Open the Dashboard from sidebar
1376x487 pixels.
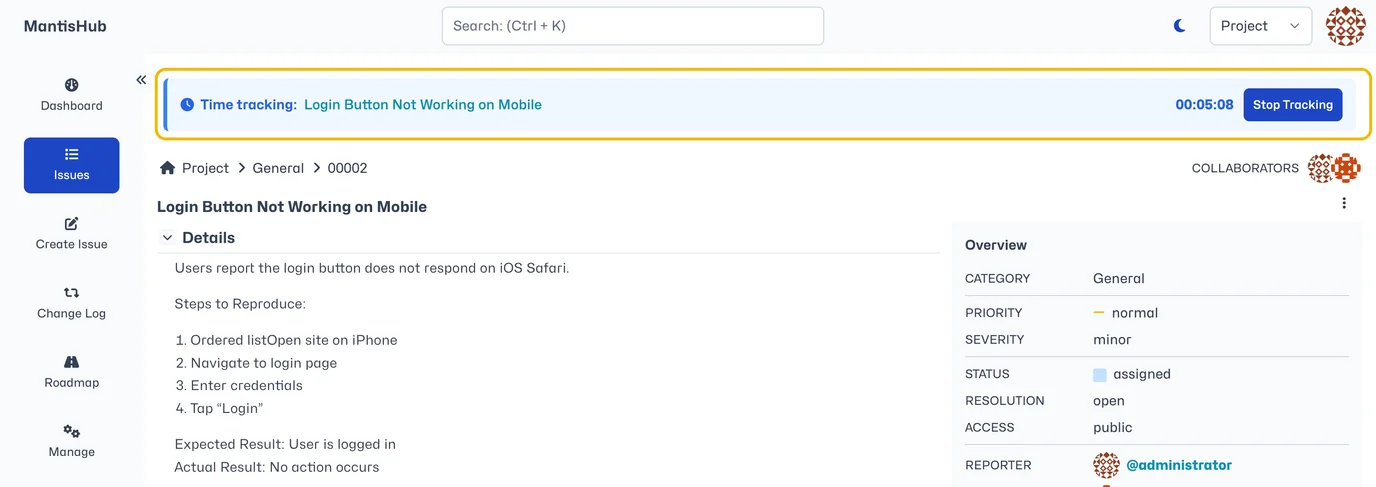pyautogui.click(x=71, y=95)
